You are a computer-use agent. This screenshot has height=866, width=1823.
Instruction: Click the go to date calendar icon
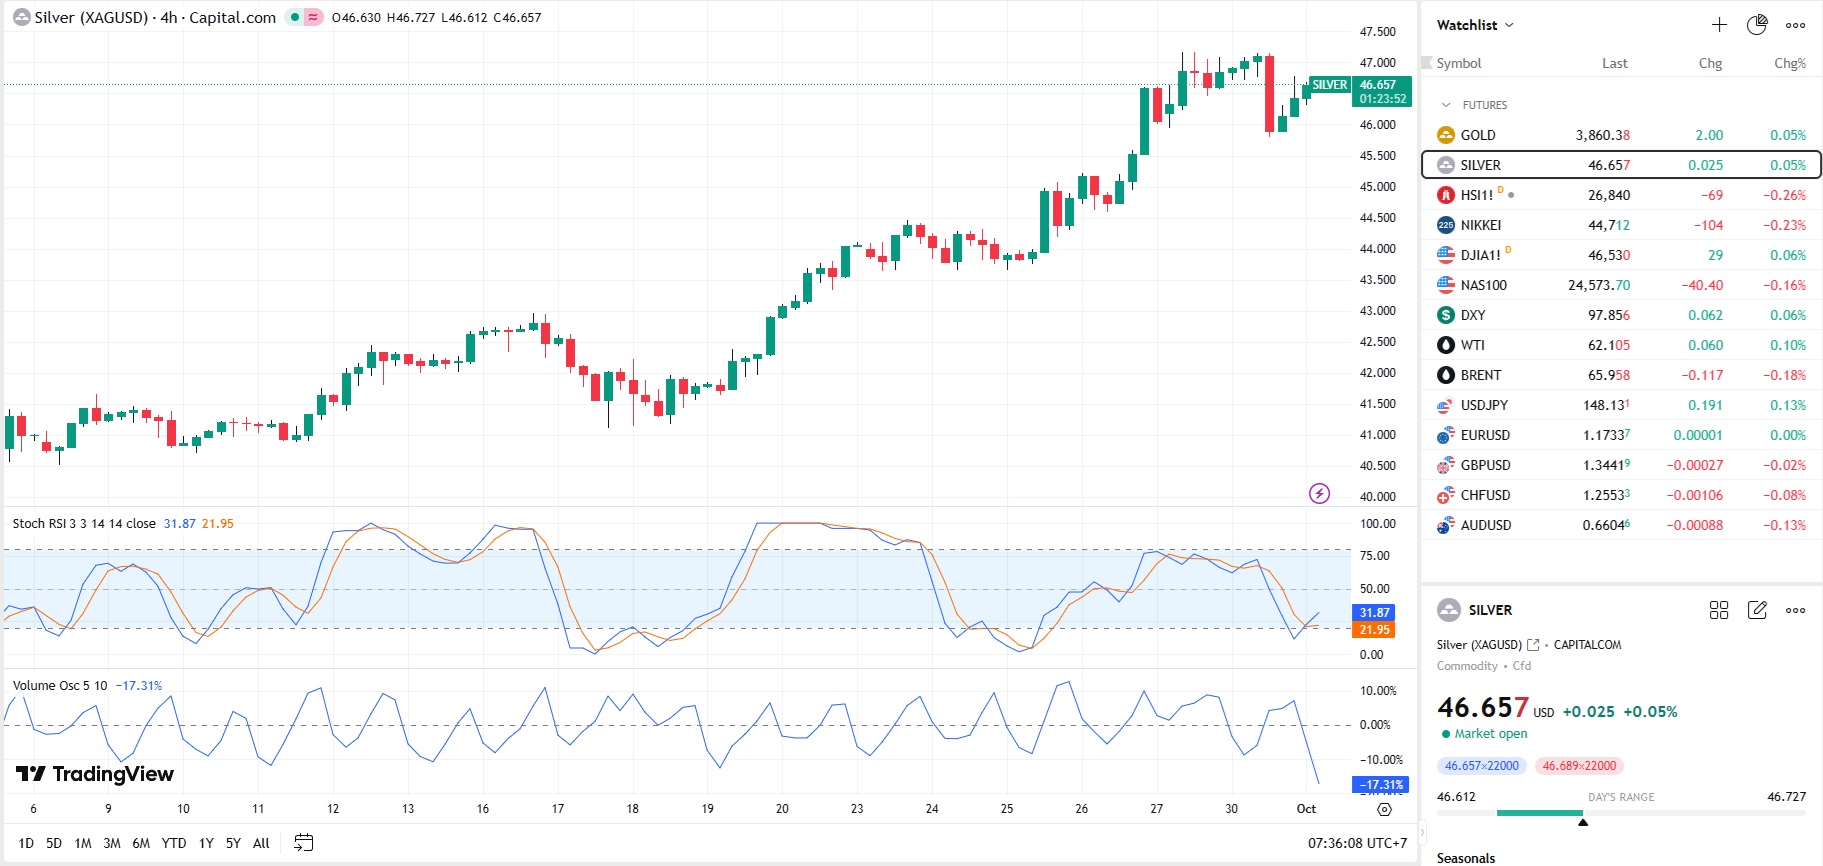304,843
